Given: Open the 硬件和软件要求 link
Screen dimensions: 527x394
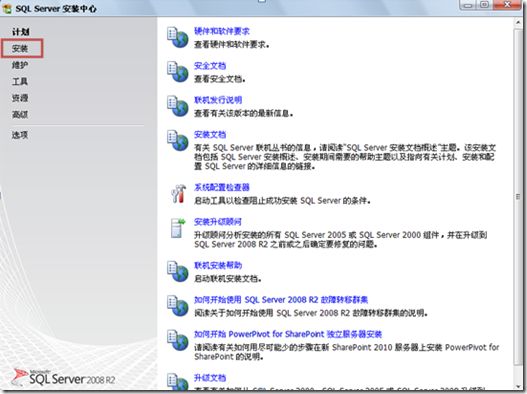Looking at the screenshot, I should [222, 31].
